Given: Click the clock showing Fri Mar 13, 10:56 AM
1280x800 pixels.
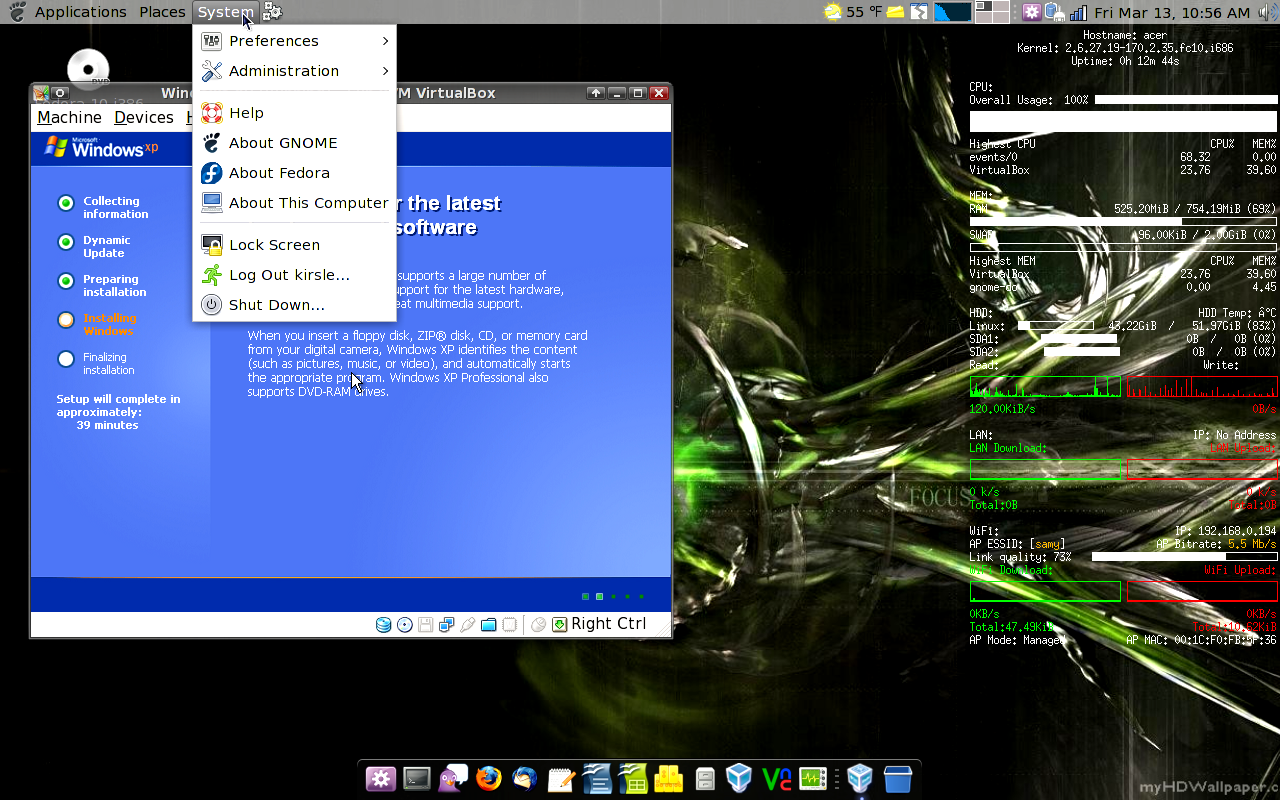Looking at the screenshot, I should (1172, 12).
